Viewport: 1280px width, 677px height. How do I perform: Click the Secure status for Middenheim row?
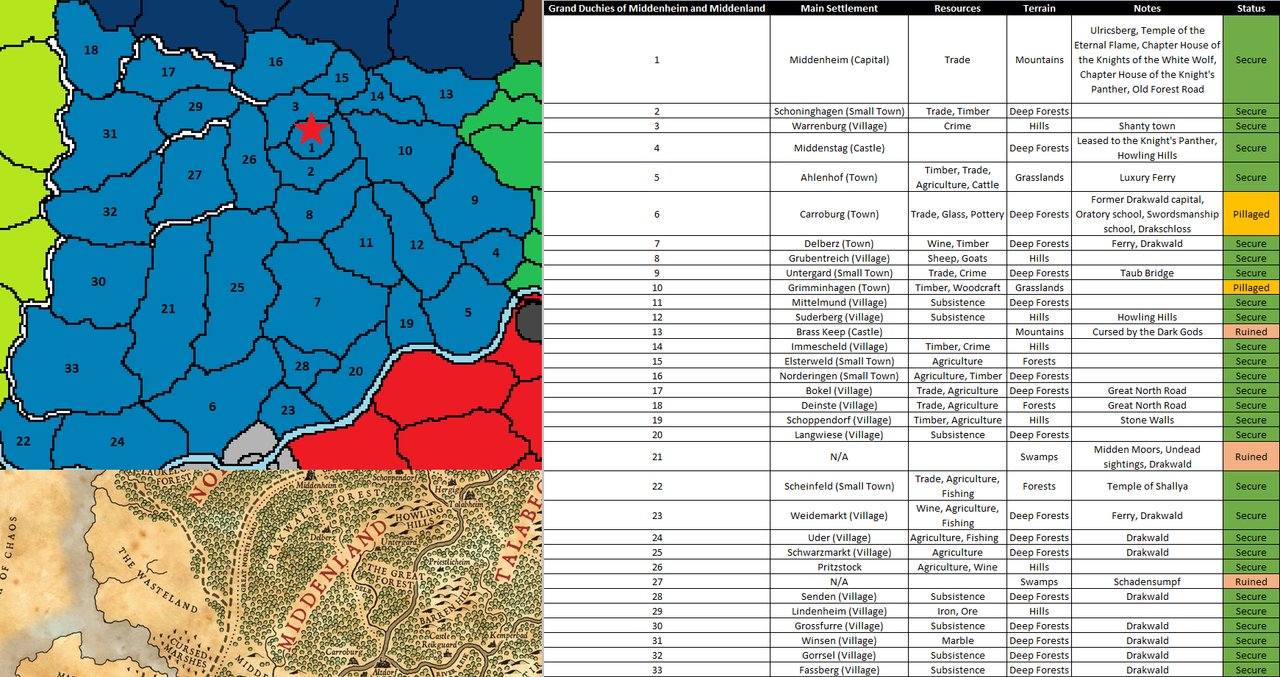tap(1251, 60)
